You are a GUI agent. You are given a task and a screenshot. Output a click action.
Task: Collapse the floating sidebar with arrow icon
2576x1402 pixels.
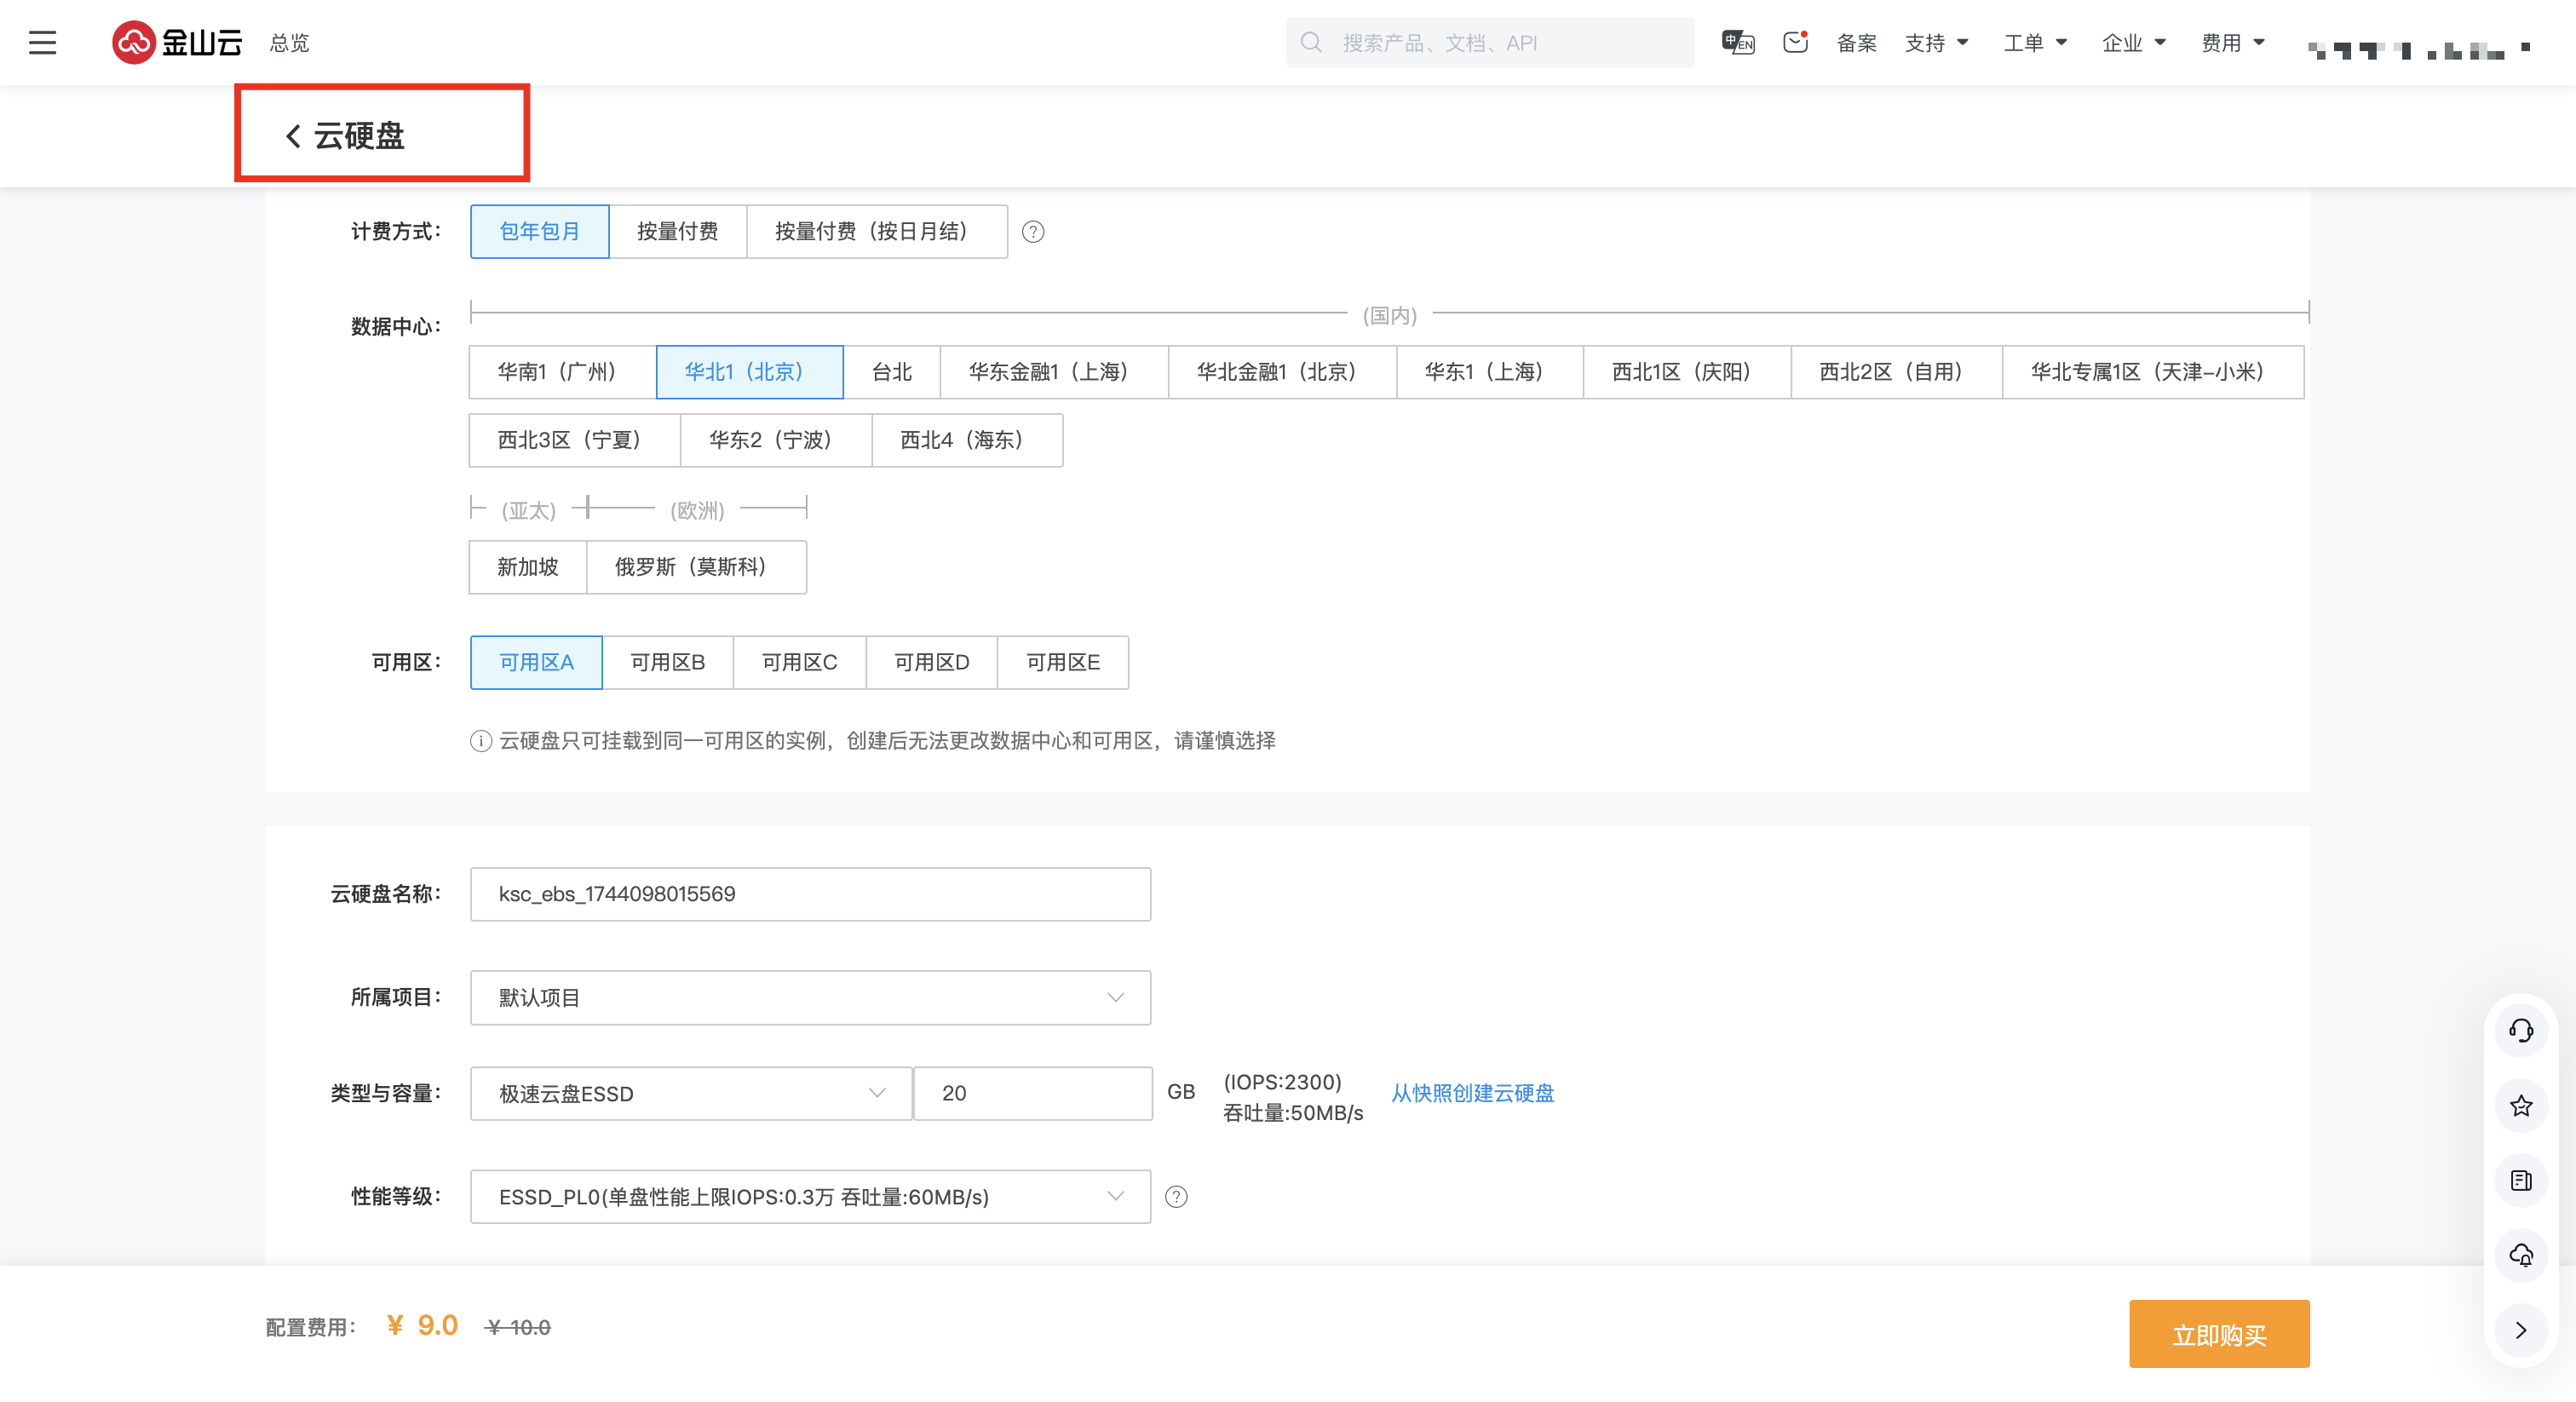point(2520,1330)
